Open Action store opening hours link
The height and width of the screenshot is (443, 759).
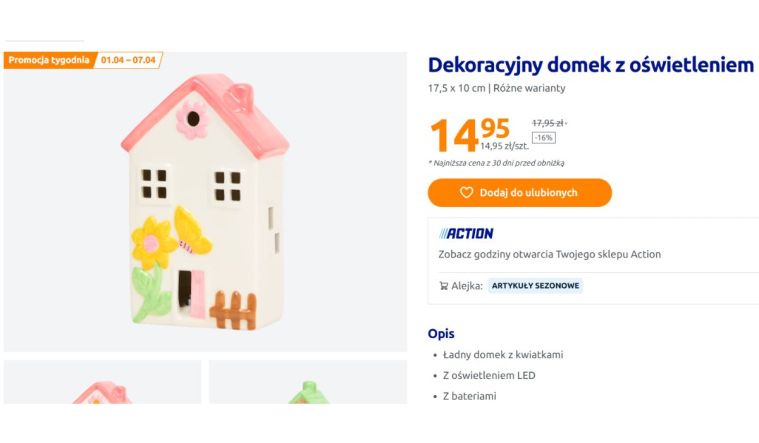tap(549, 254)
